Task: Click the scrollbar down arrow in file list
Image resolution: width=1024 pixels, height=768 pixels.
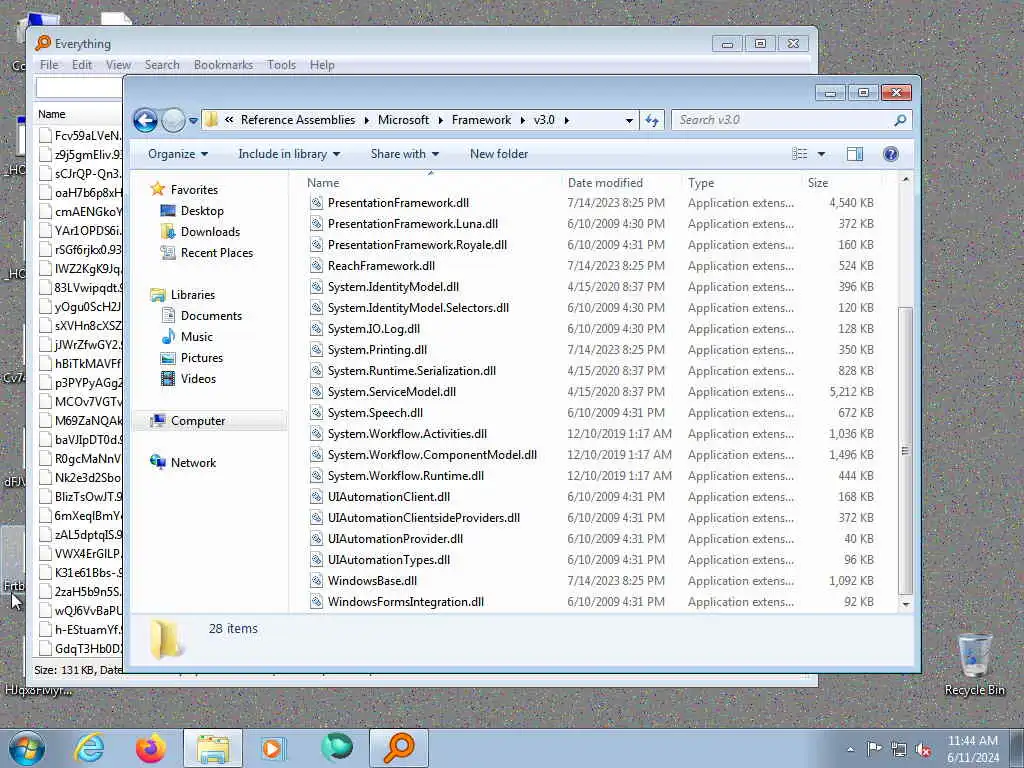Action: pyautogui.click(x=905, y=604)
